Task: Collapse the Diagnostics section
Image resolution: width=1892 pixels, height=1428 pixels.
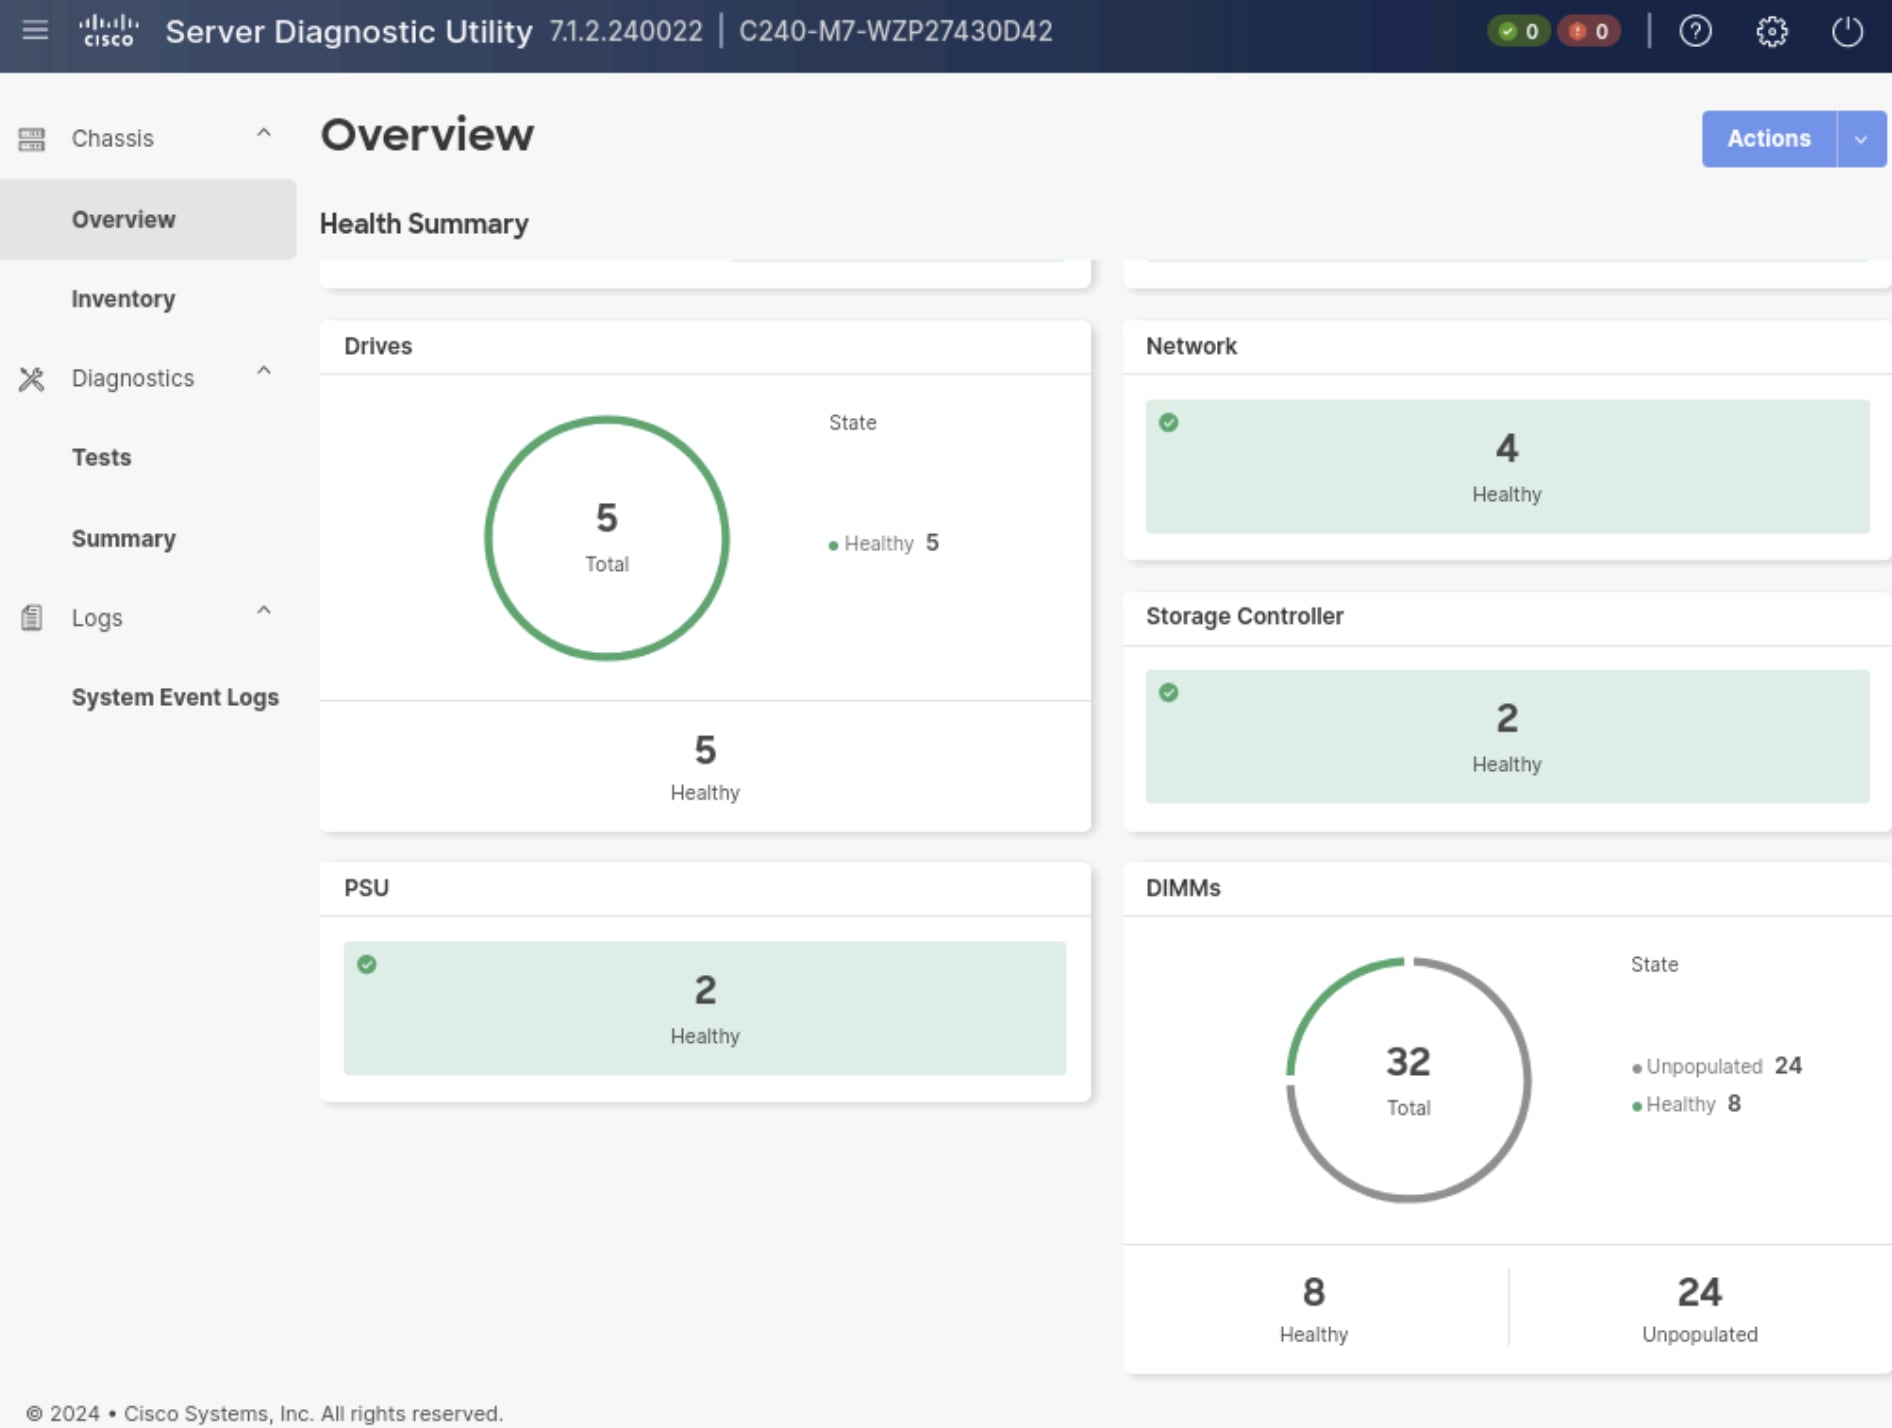Action: click(x=264, y=371)
